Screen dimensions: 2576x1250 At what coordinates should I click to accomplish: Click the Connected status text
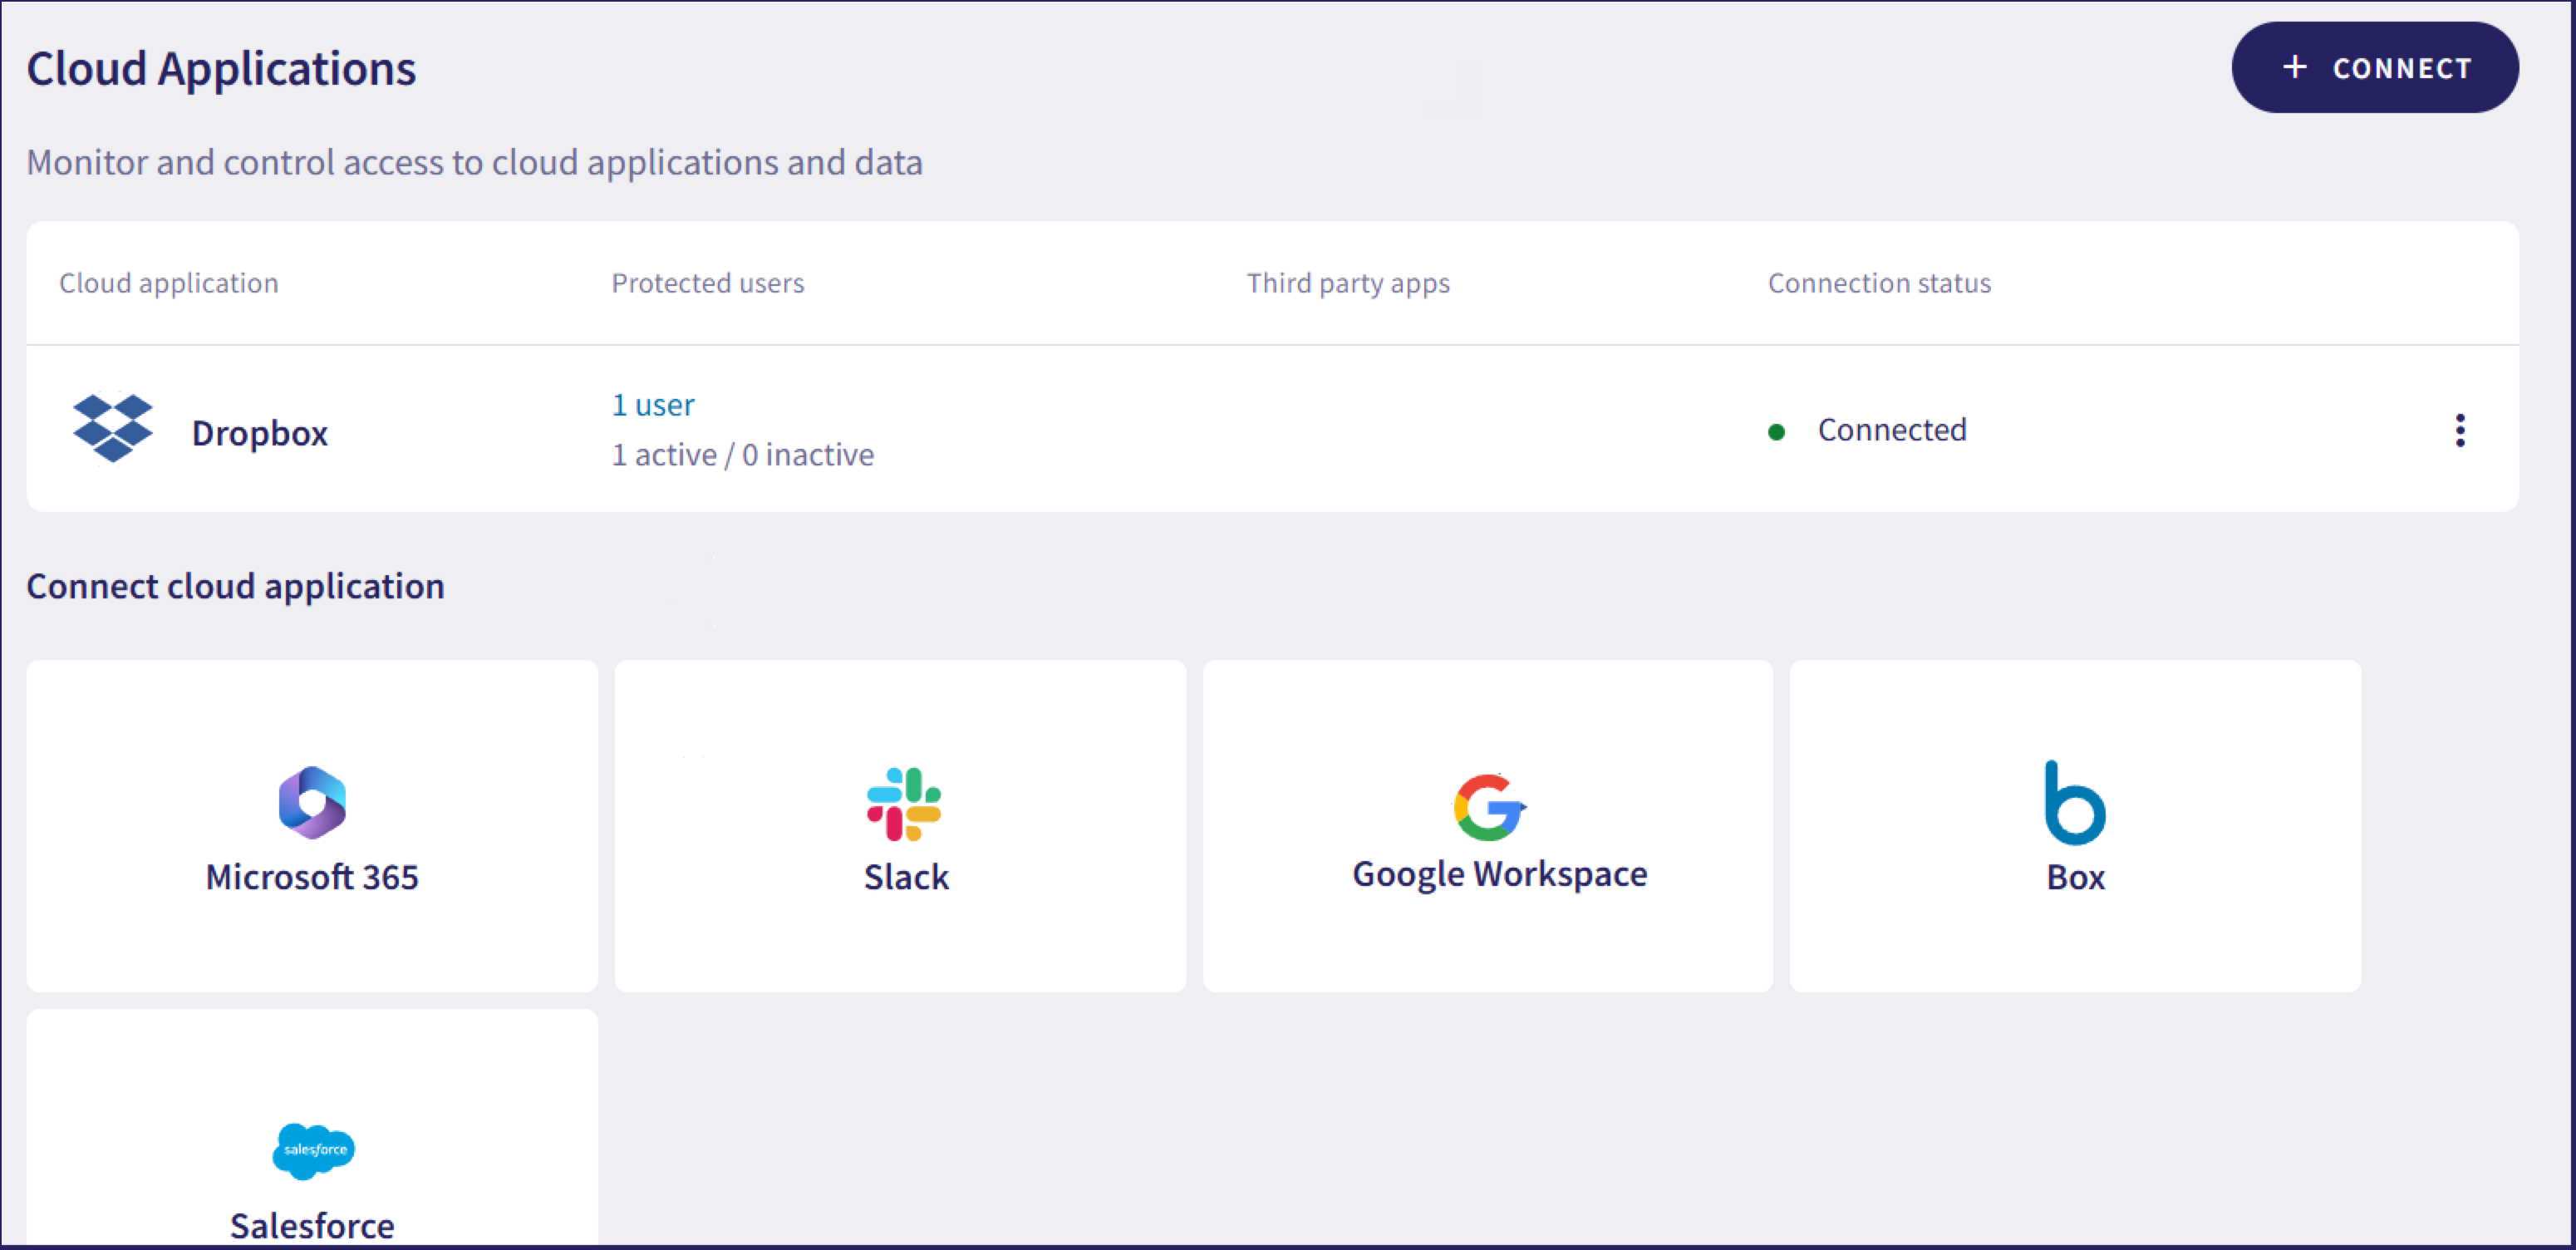click(1891, 430)
